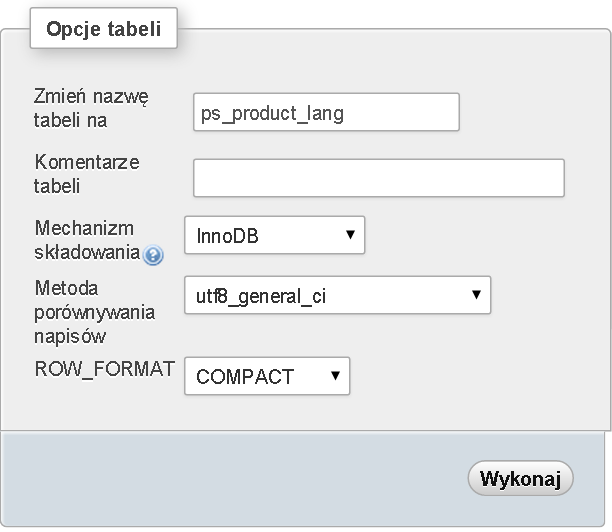The height and width of the screenshot is (532, 612).
Task: Click the 'Komentarze tabeli' label
Action: (87, 173)
